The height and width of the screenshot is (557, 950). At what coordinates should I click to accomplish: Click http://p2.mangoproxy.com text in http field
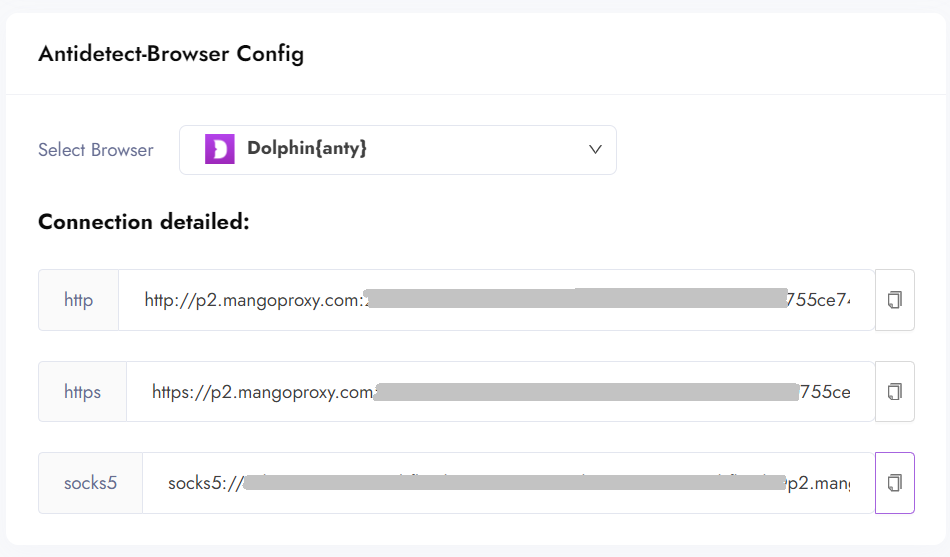point(252,300)
